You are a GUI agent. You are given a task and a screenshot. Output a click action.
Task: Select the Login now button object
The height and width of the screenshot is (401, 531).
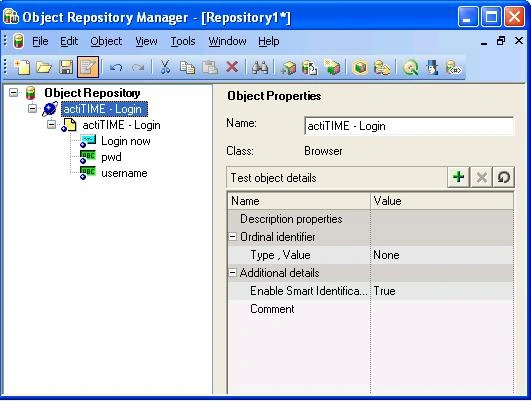tap(126, 141)
